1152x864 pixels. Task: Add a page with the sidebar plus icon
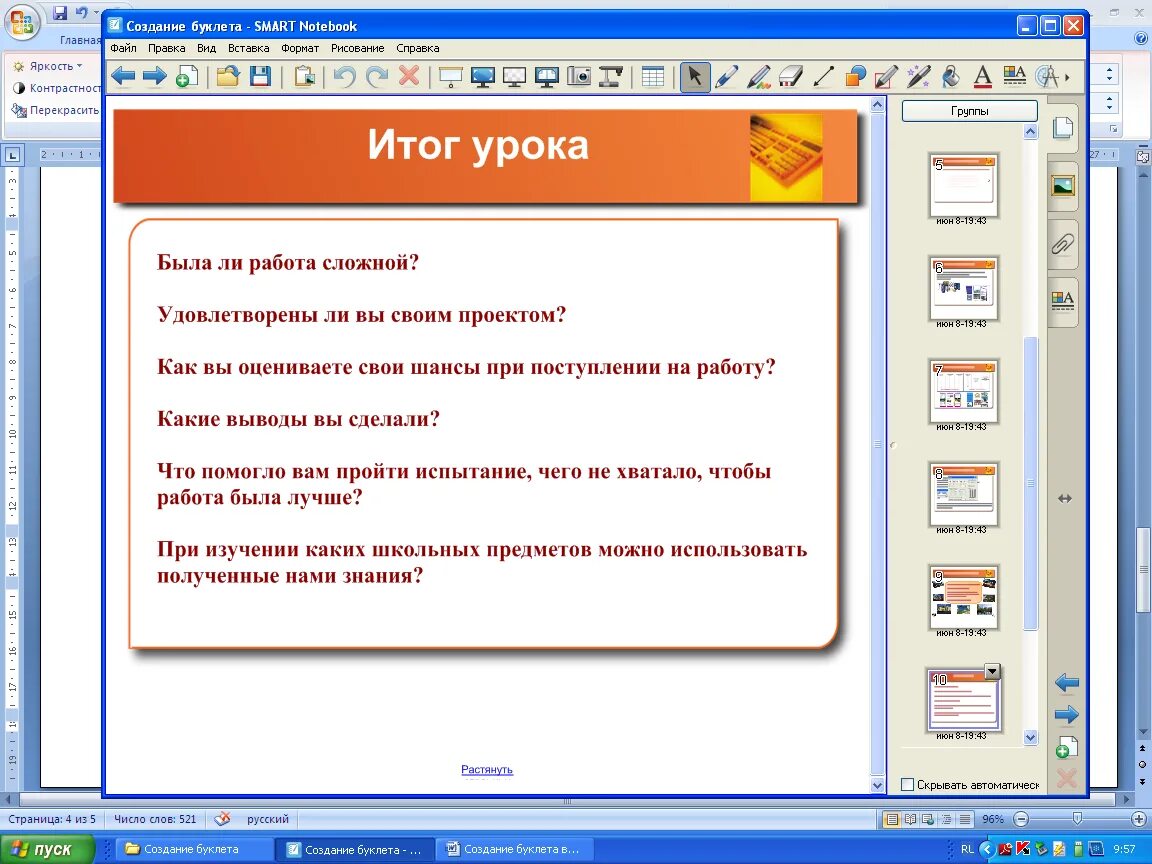point(1066,746)
